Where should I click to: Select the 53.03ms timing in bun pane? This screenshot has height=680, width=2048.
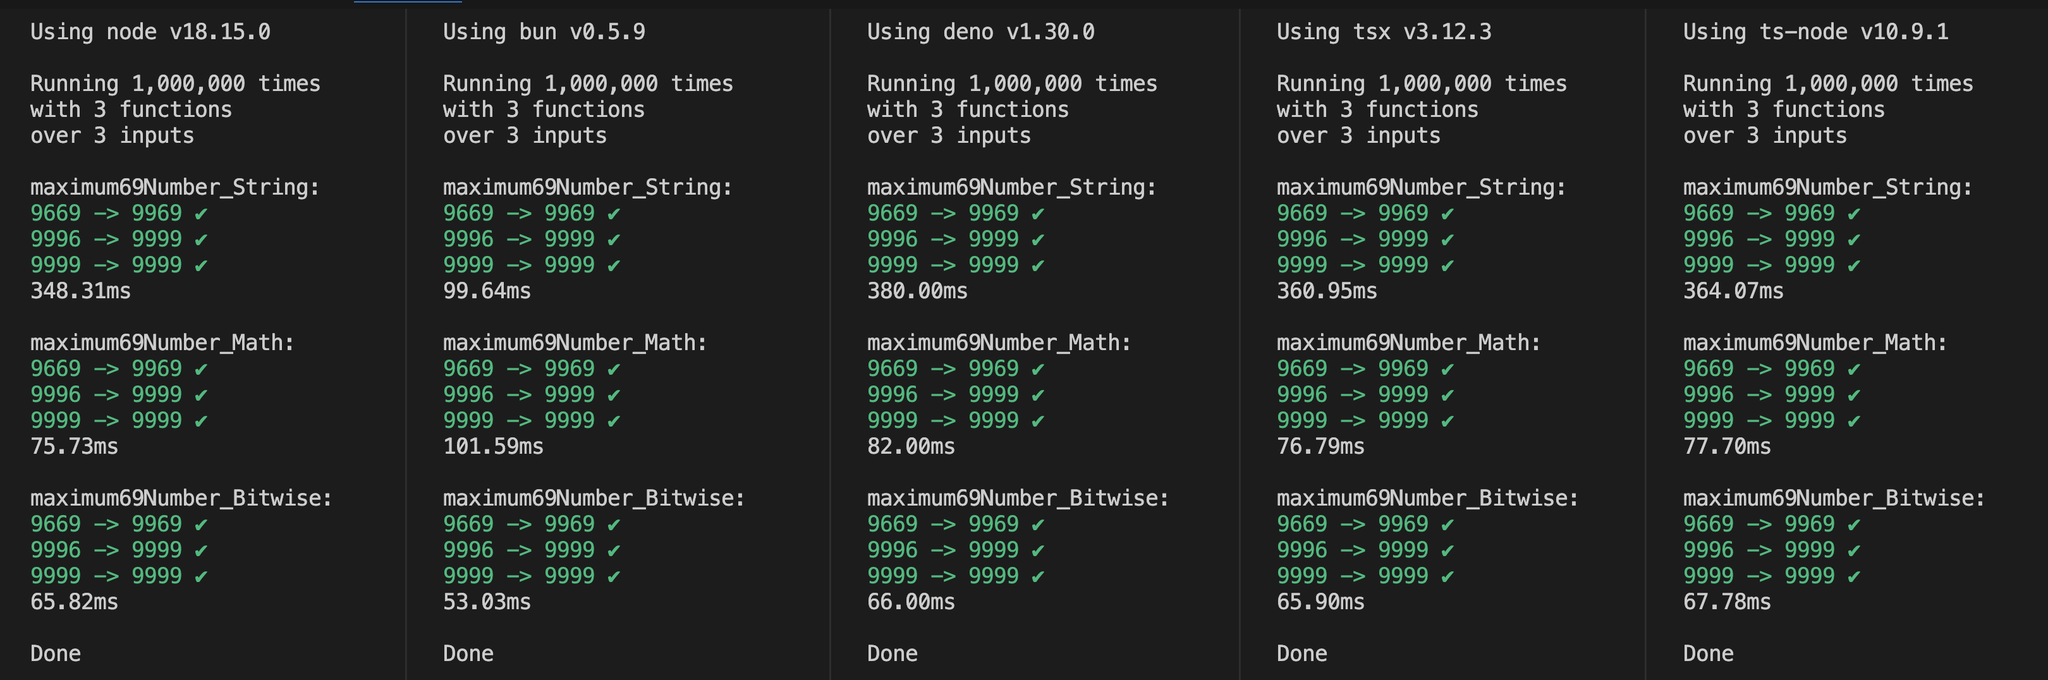487,602
